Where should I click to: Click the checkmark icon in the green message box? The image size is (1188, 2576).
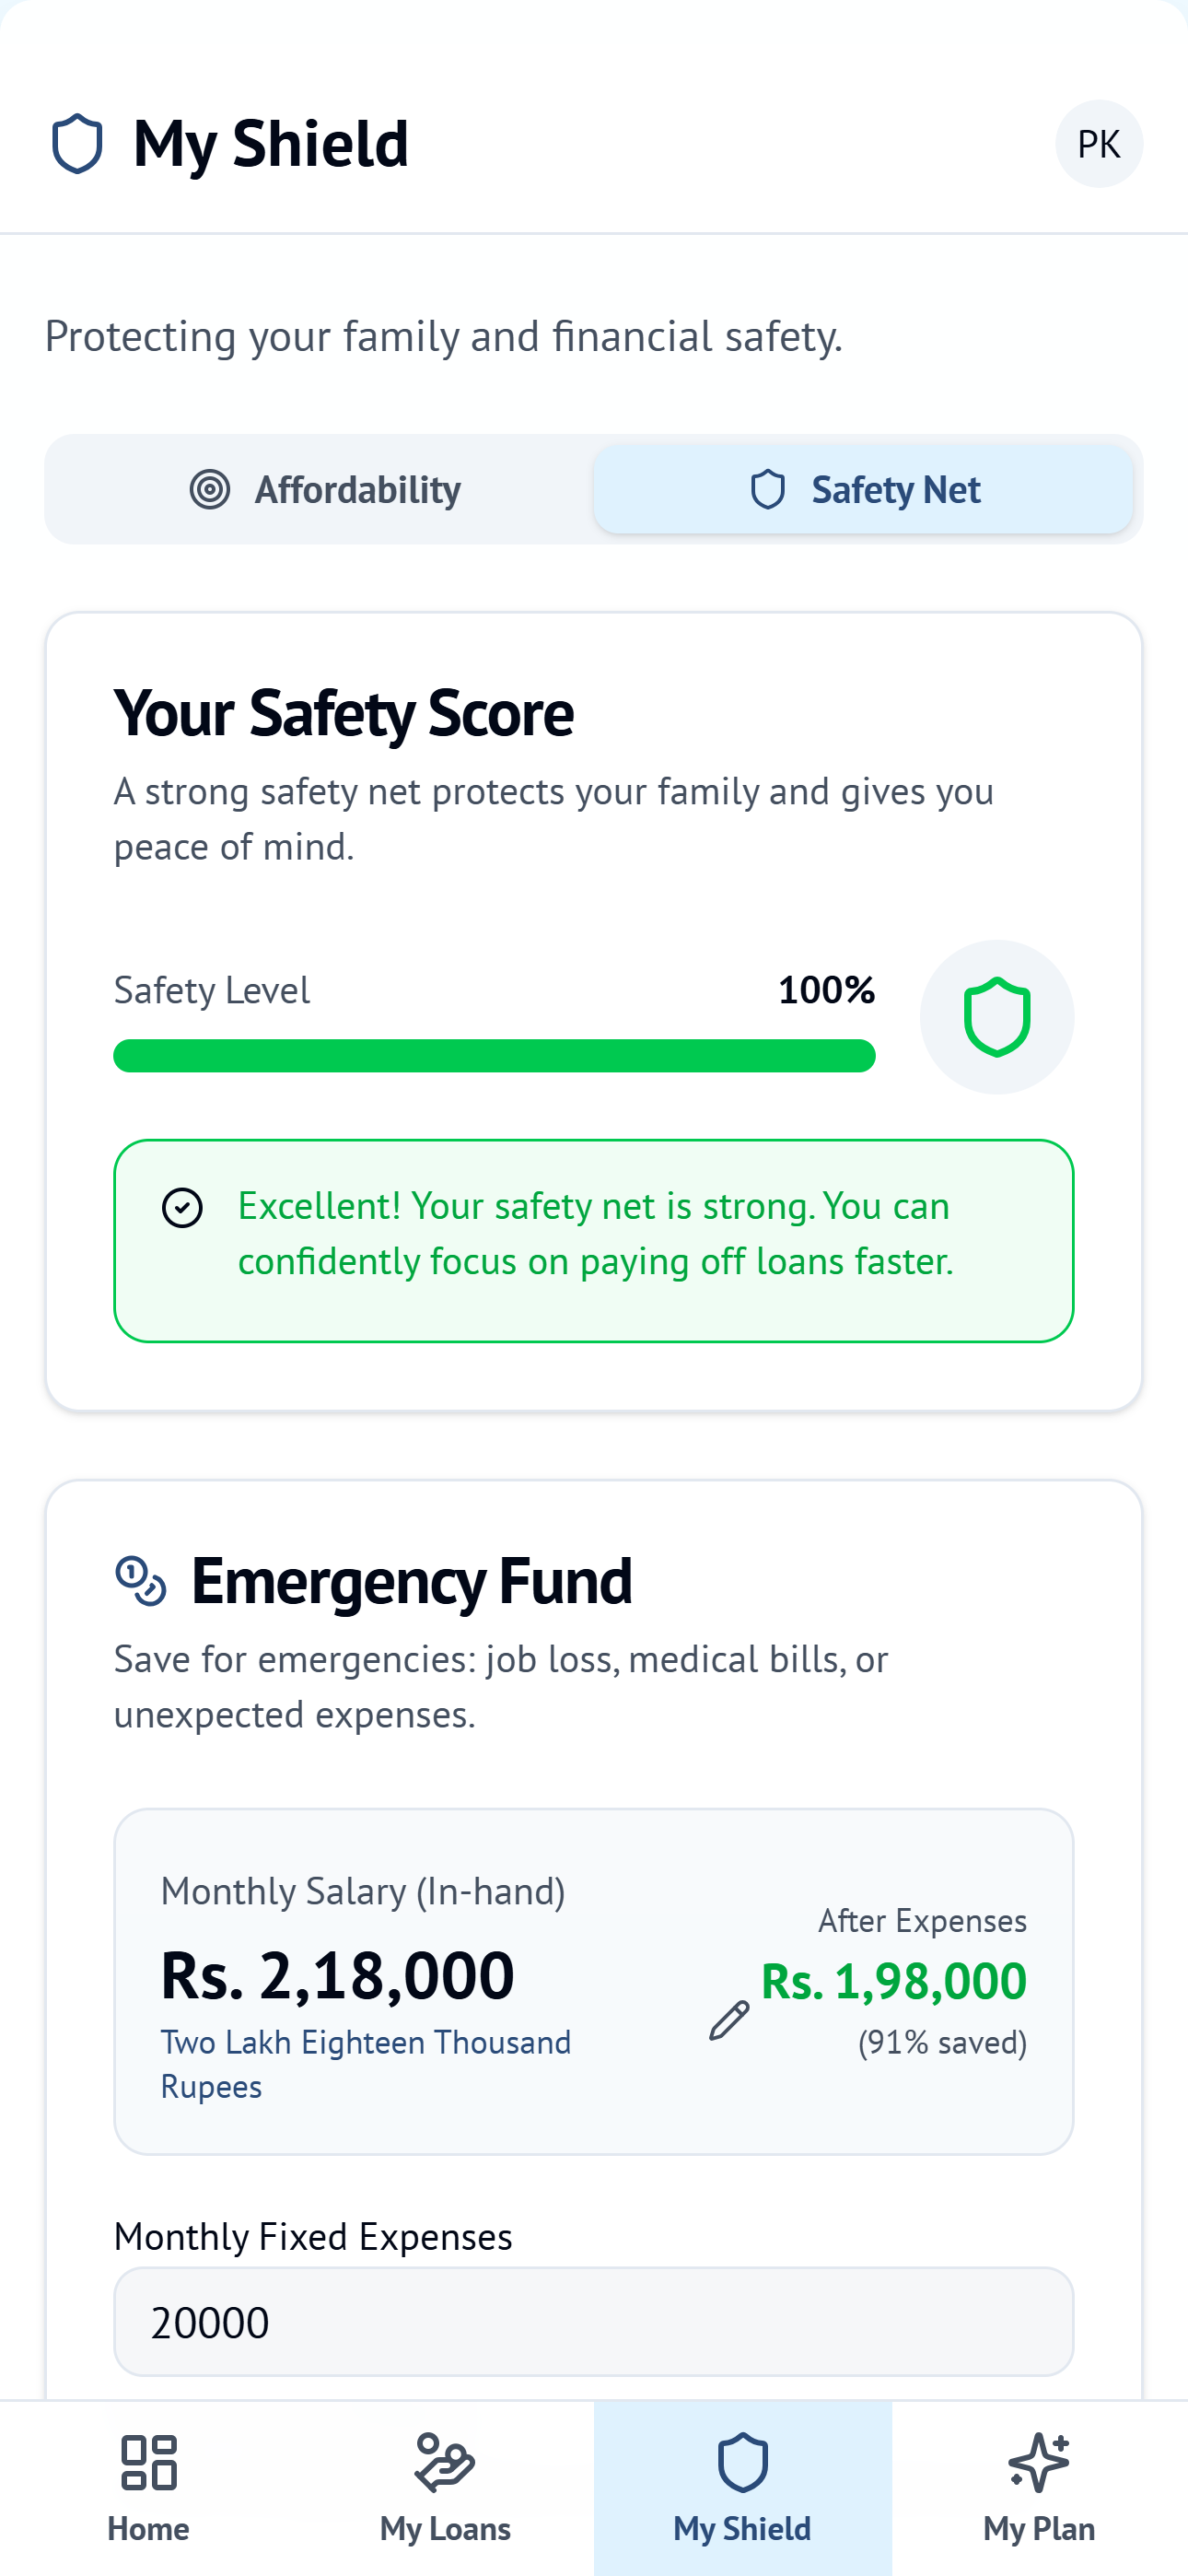point(182,1207)
